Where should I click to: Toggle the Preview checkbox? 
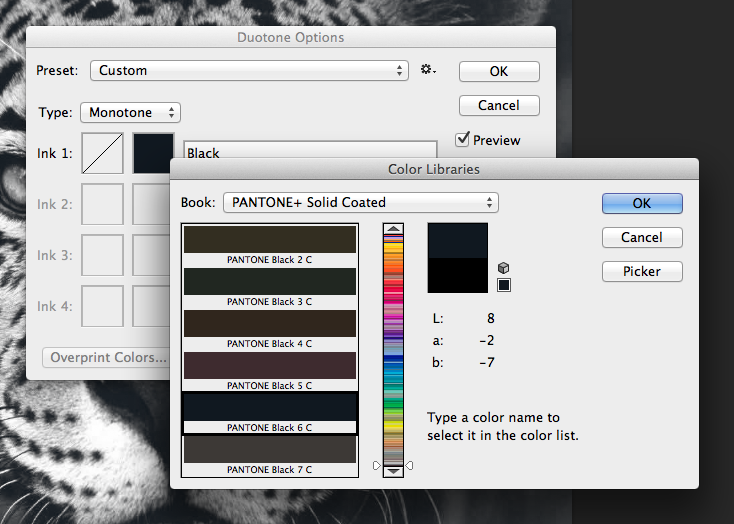pyautogui.click(x=462, y=140)
